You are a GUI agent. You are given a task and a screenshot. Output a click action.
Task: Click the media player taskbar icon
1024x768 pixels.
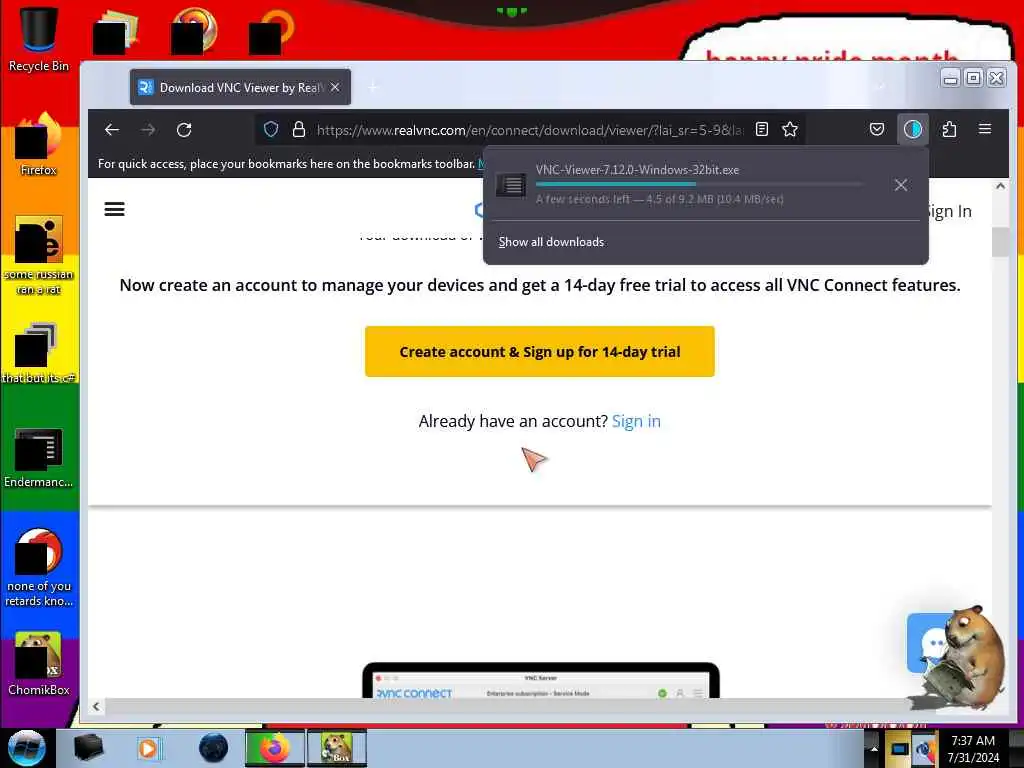click(x=148, y=748)
